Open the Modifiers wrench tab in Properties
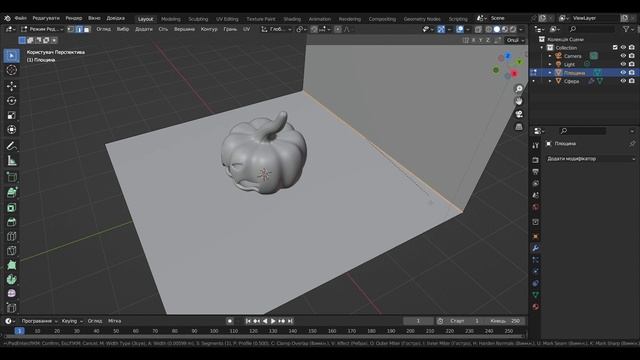This screenshot has height=360, width=640. [x=536, y=248]
